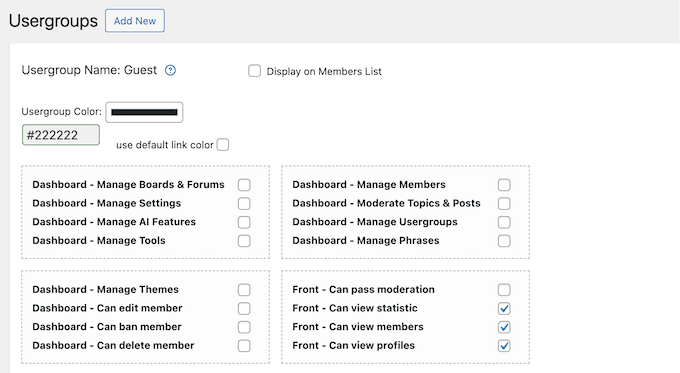
Task: Enable Dashboard - Can edit member
Action: click(244, 308)
